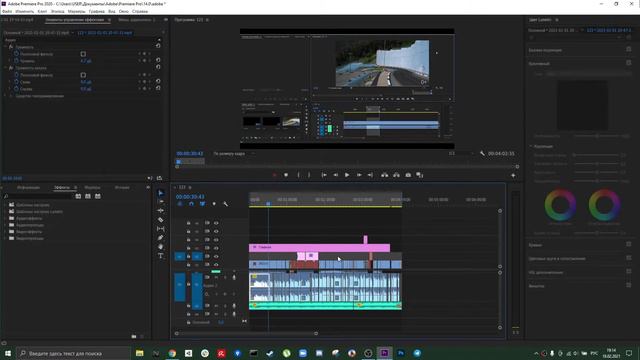Switch to the Маркеры panel tab
Image resolution: width=640 pixels, height=360 pixels.
[92, 187]
